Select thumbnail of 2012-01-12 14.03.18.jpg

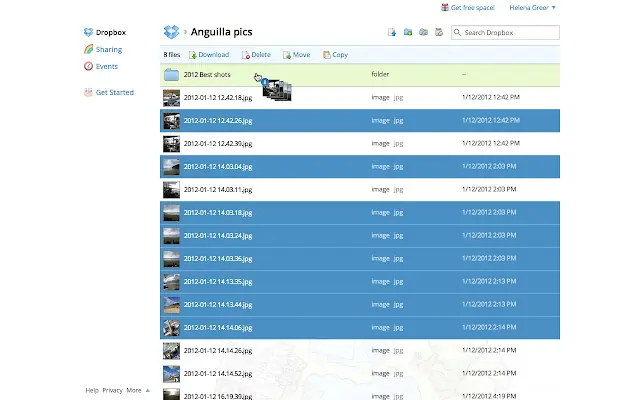coord(171,213)
